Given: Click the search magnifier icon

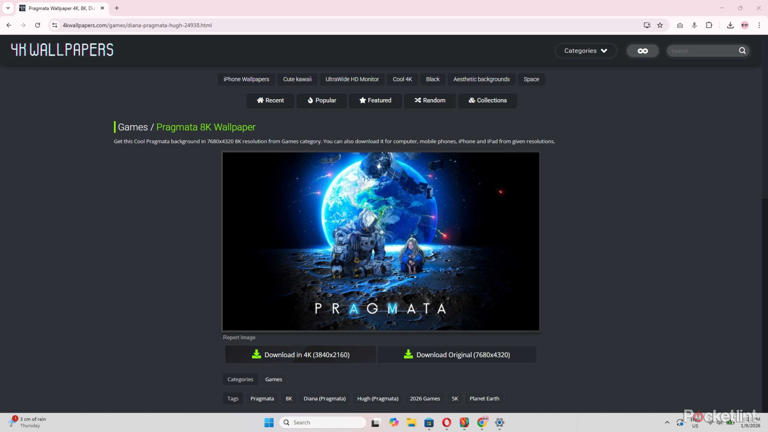Looking at the screenshot, I should pos(742,50).
